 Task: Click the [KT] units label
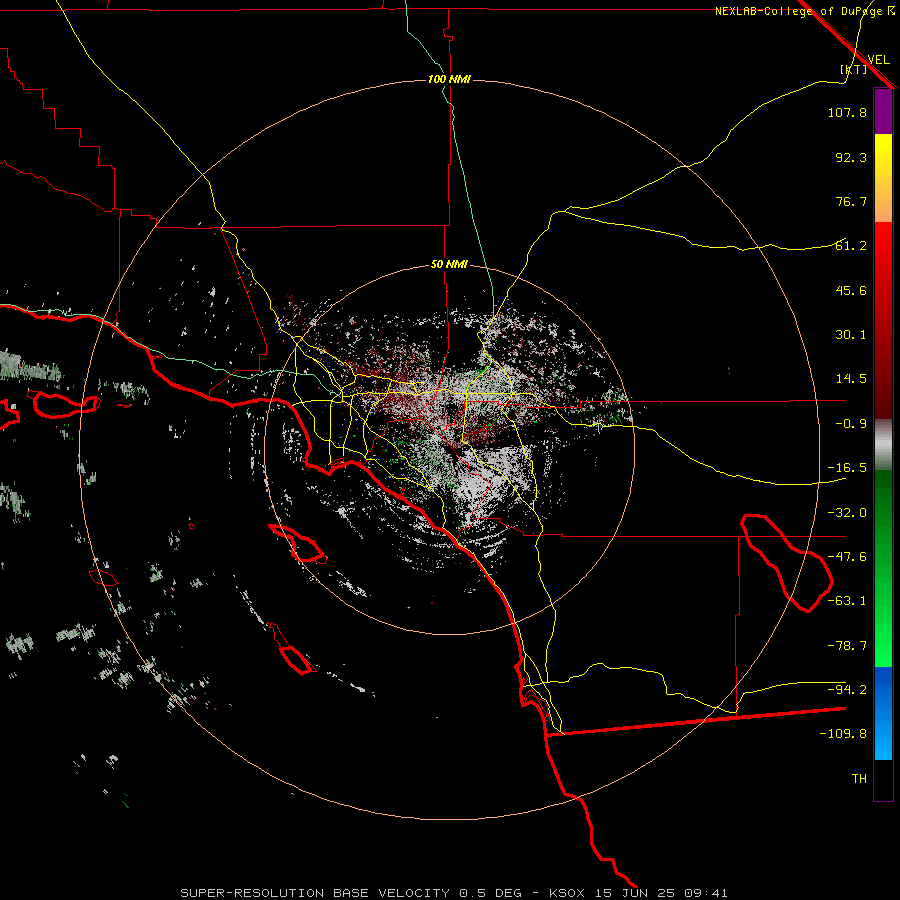(854, 69)
